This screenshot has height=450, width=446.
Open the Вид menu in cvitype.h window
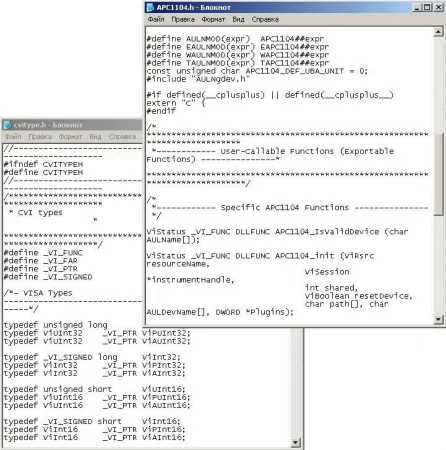[95, 137]
